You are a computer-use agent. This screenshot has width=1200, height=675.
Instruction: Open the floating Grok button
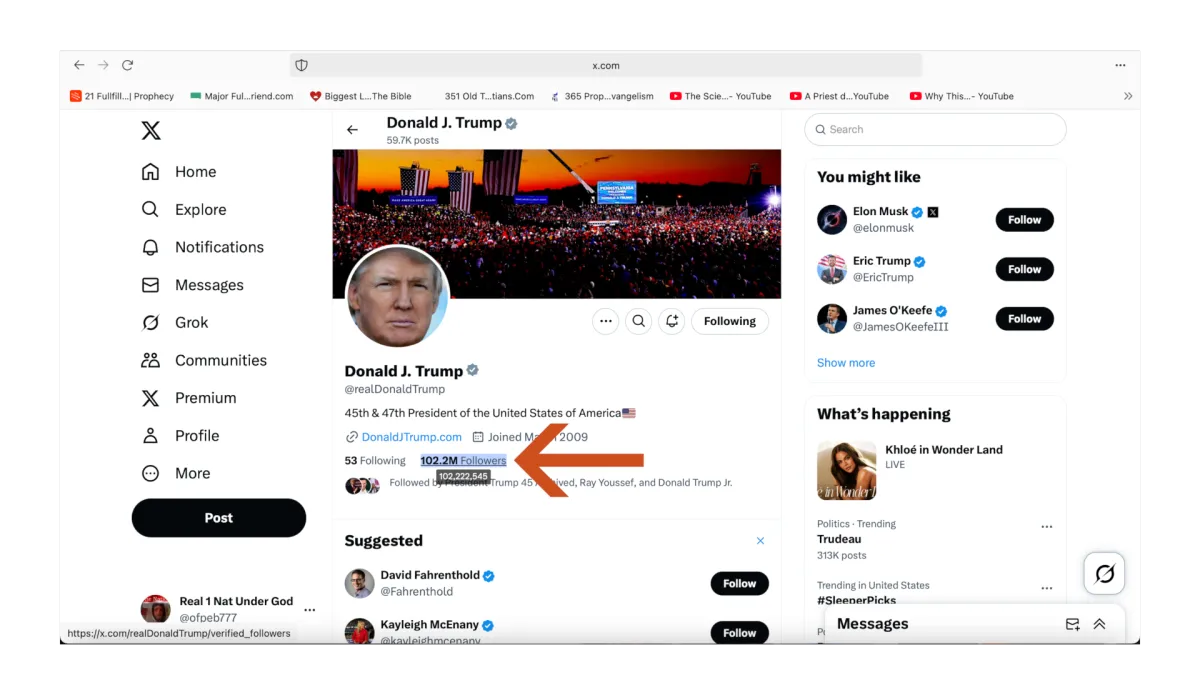[x=1105, y=574]
